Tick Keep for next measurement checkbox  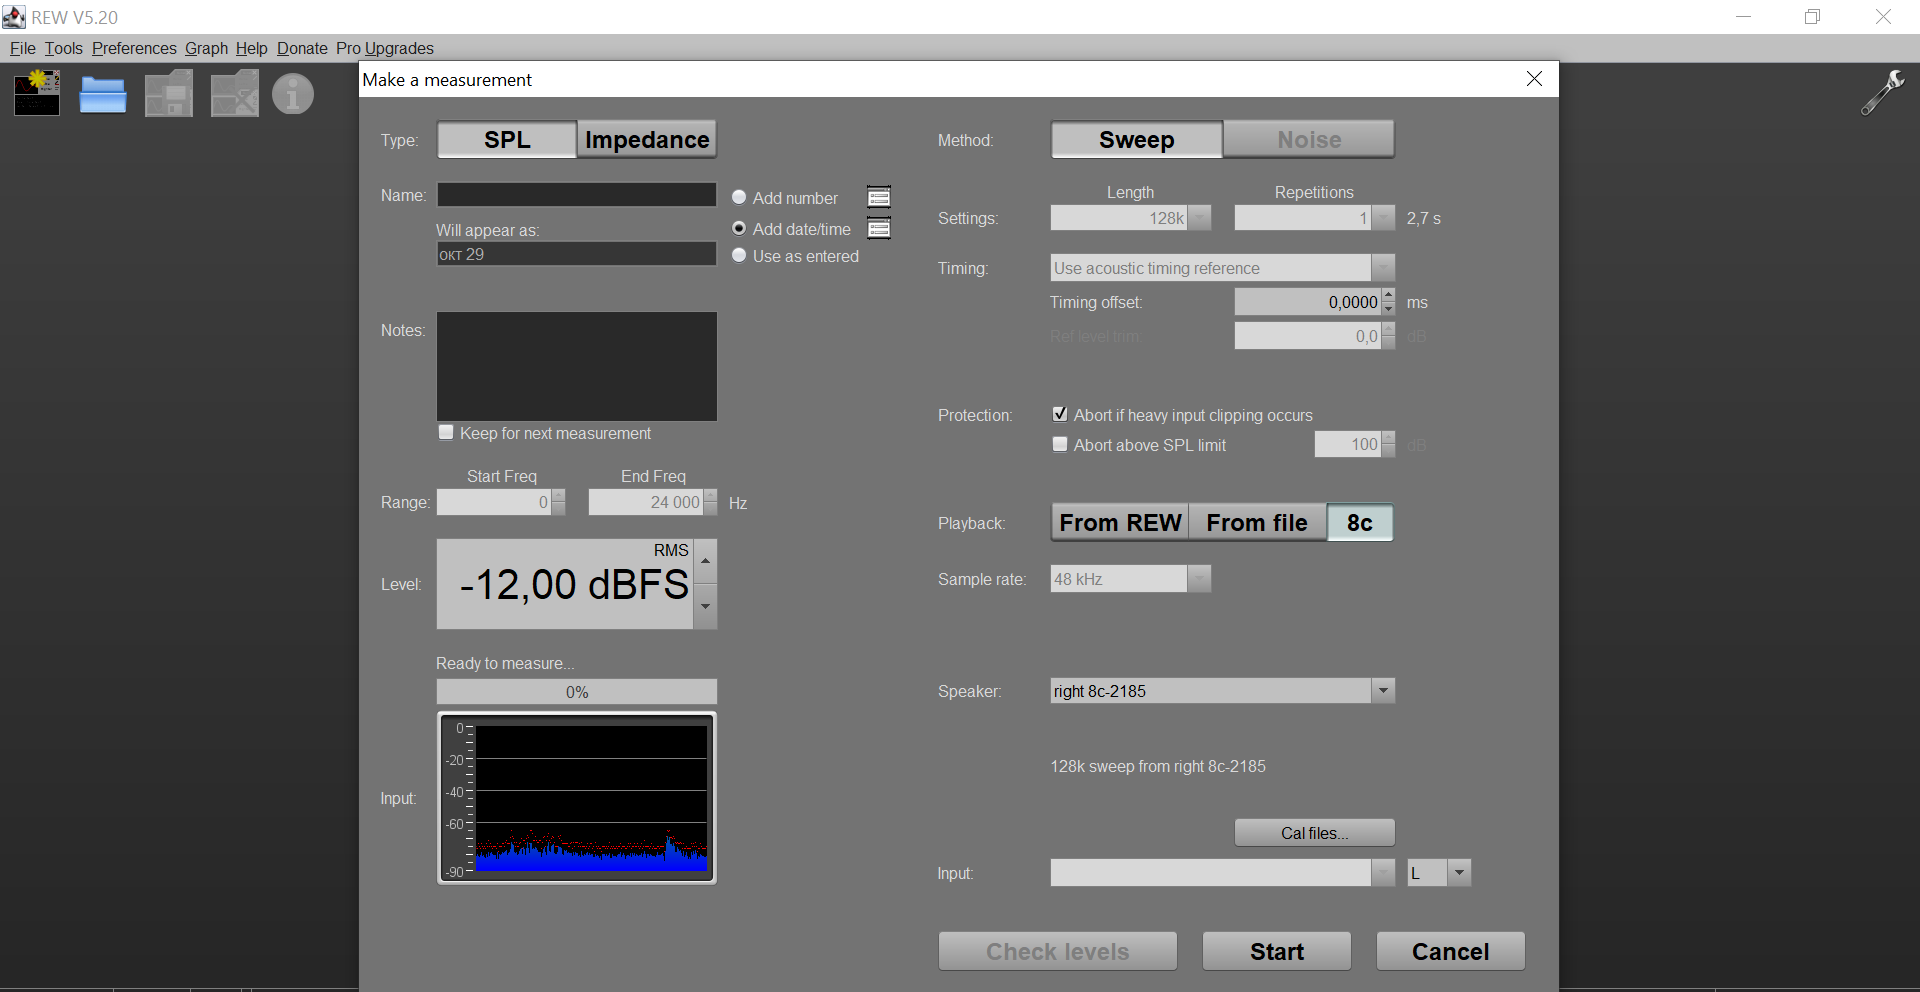[x=446, y=433]
